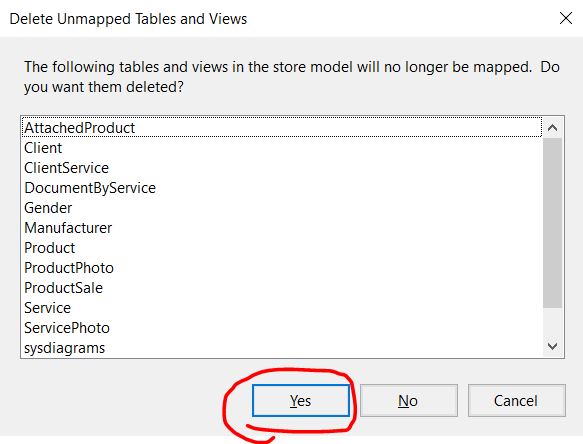Cancel the delete unmapped tables dialog
This screenshot has height=444, width=583.
[x=516, y=400]
